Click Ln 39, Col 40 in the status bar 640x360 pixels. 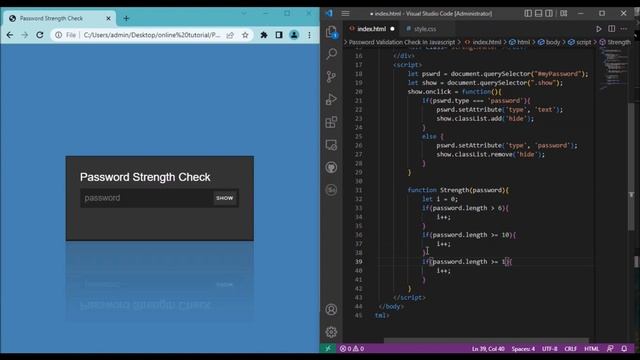(488, 349)
